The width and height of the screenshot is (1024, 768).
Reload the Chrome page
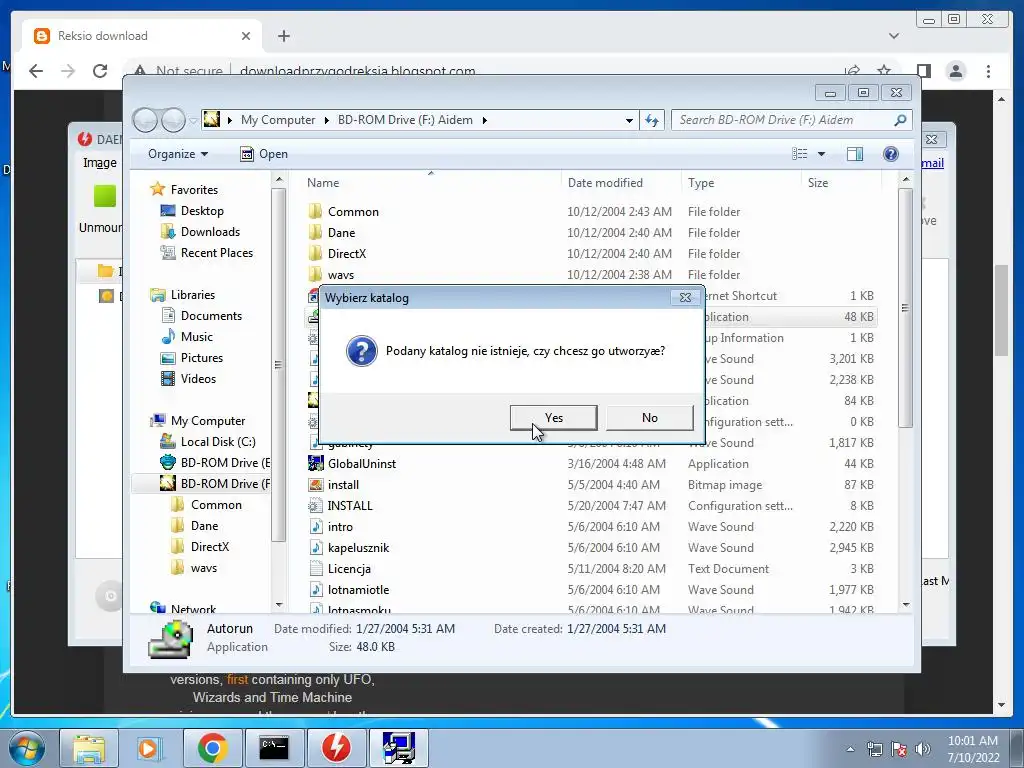[x=100, y=71]
